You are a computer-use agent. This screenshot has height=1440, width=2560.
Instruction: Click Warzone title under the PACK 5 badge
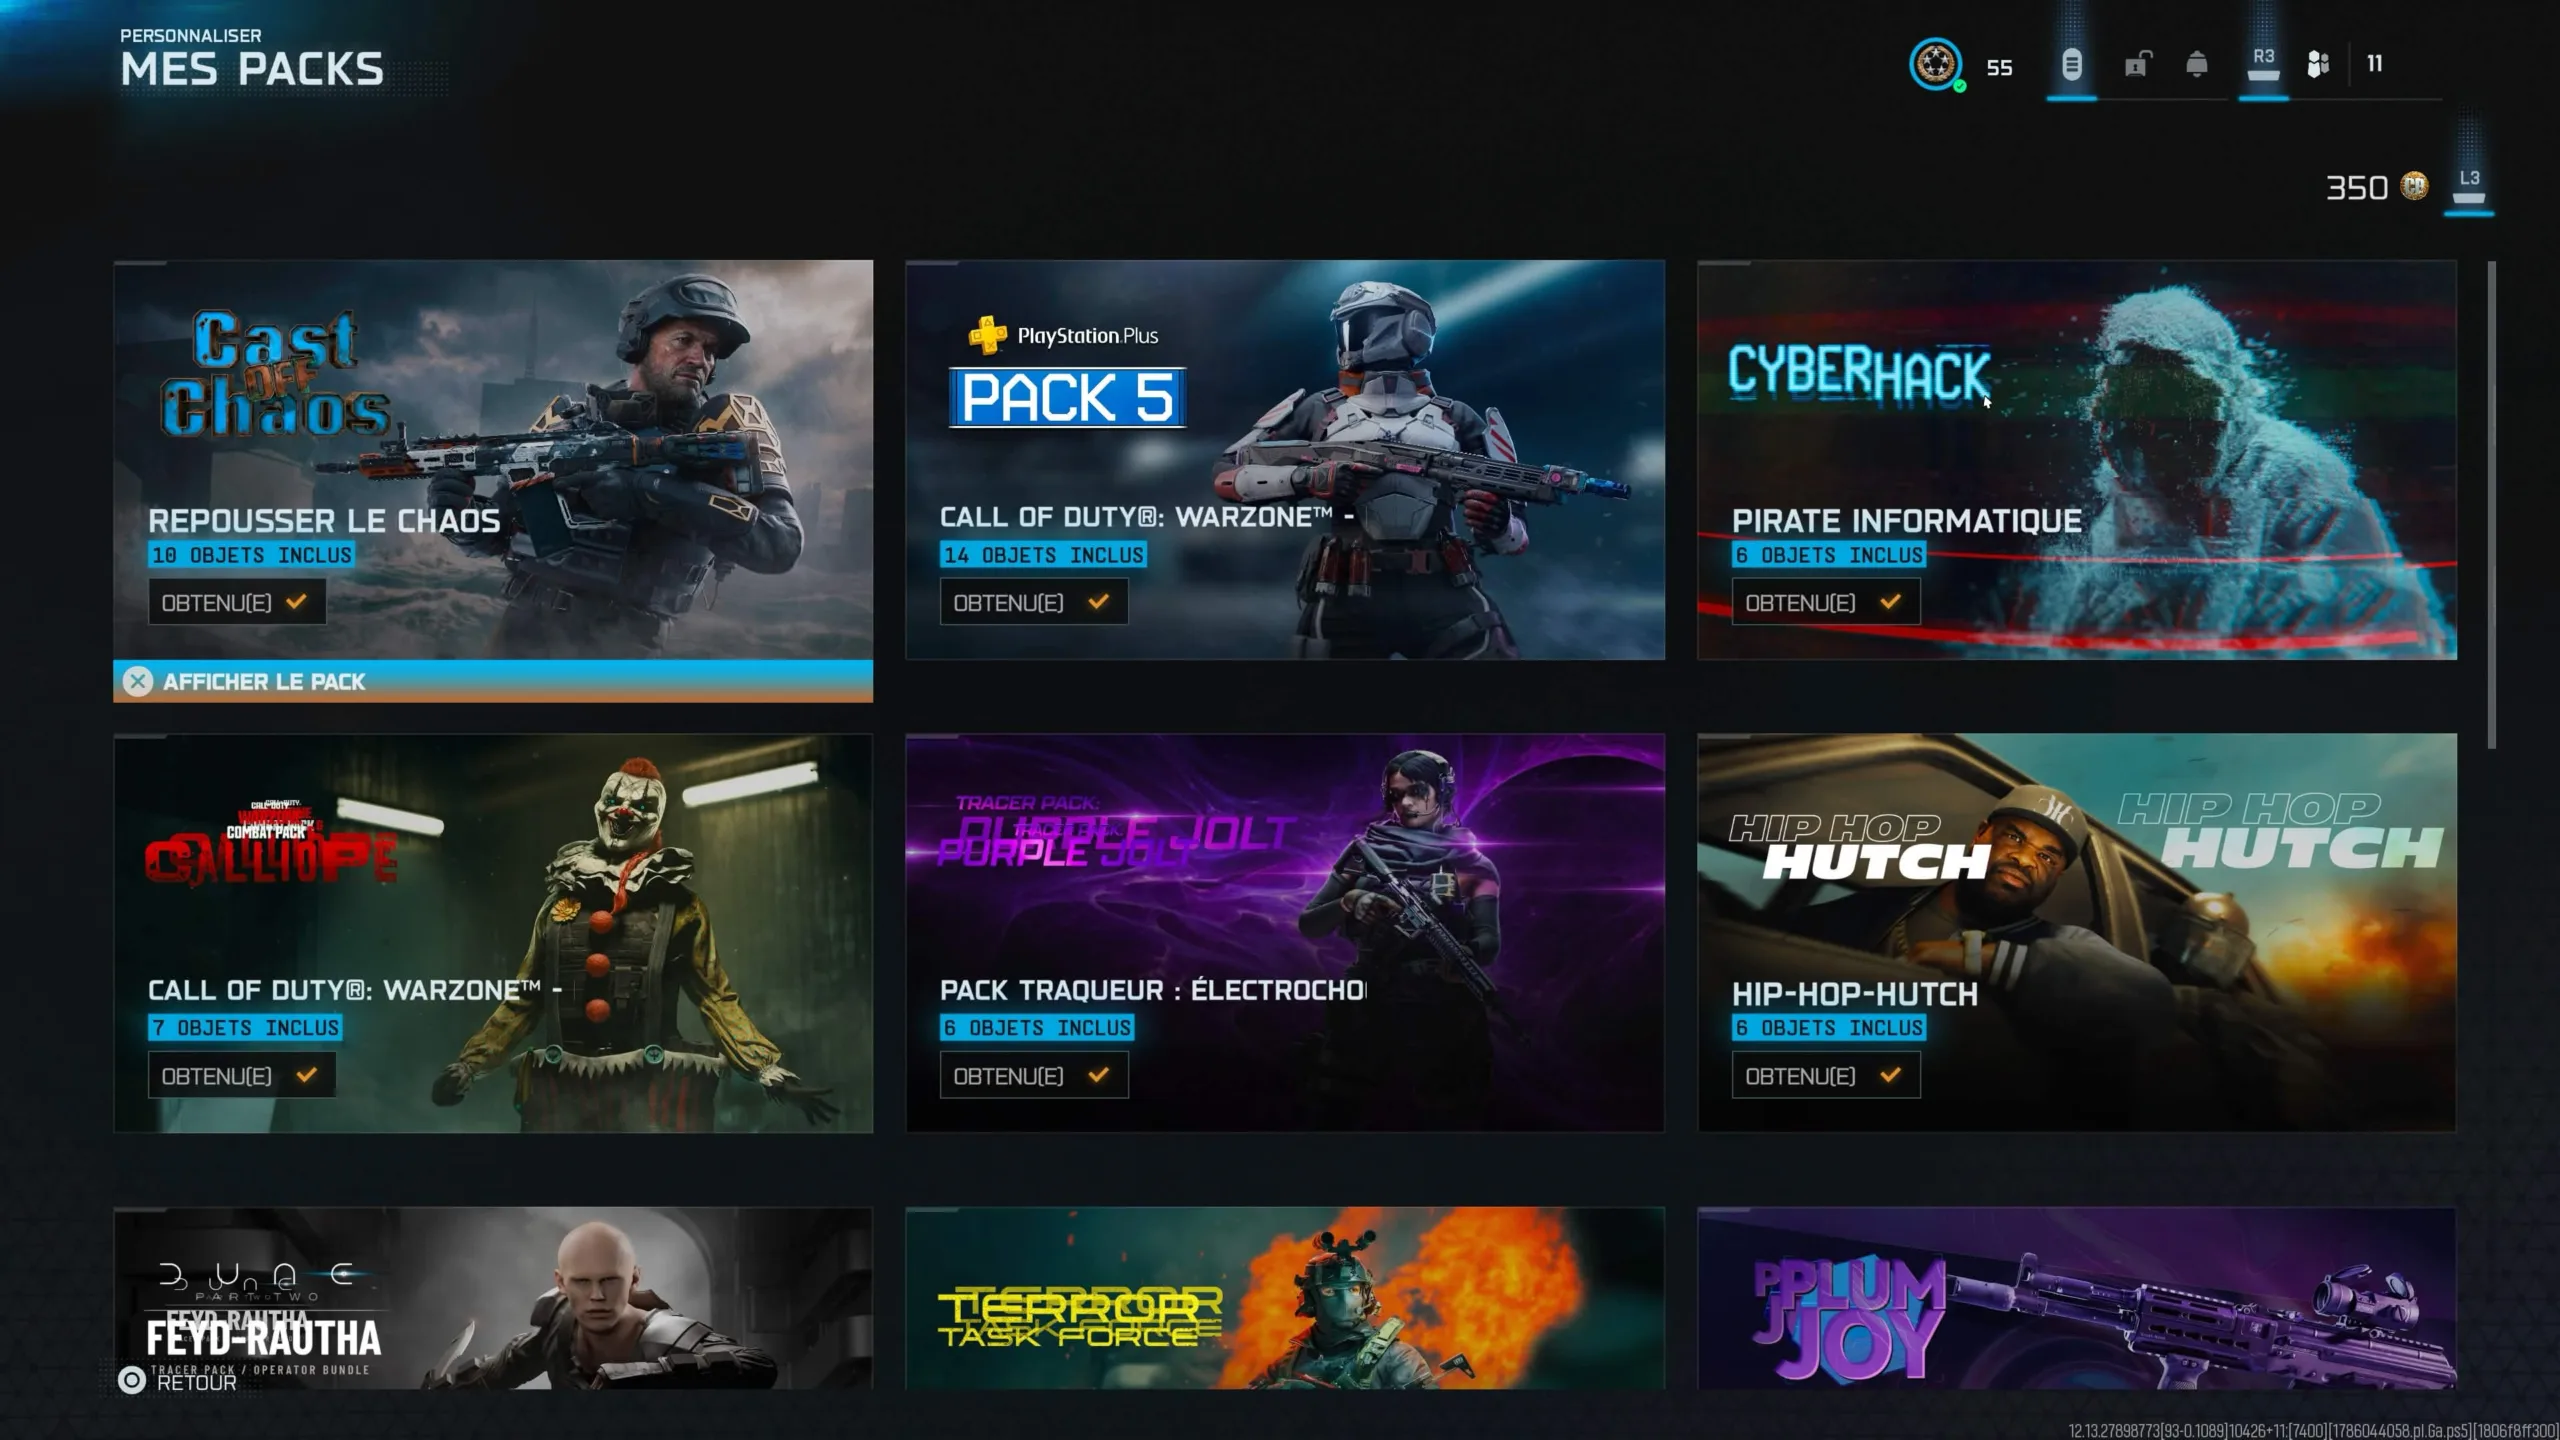point(1147,517)
